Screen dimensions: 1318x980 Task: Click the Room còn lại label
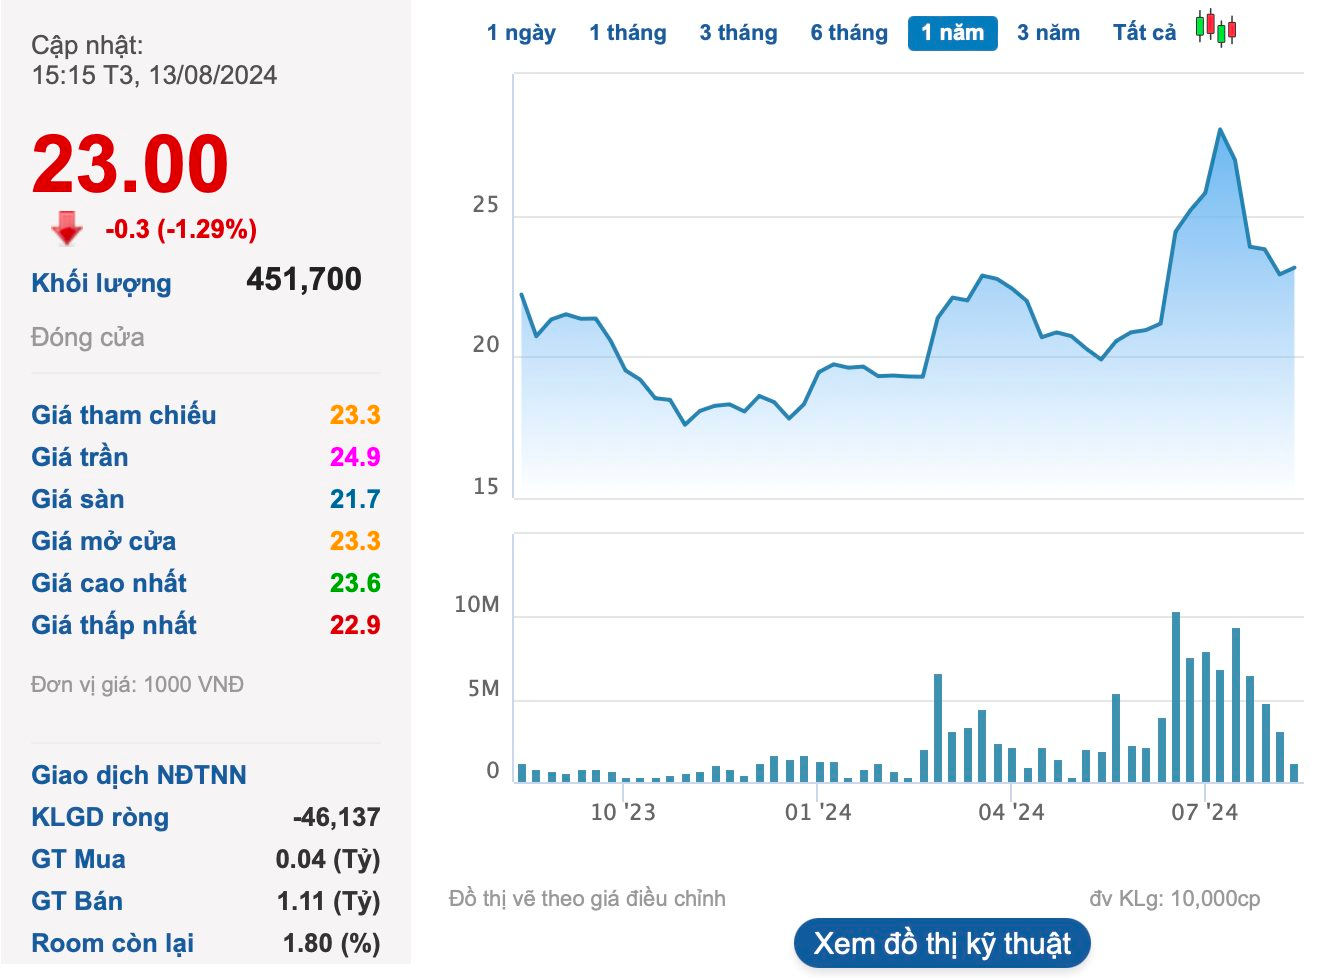113,943
